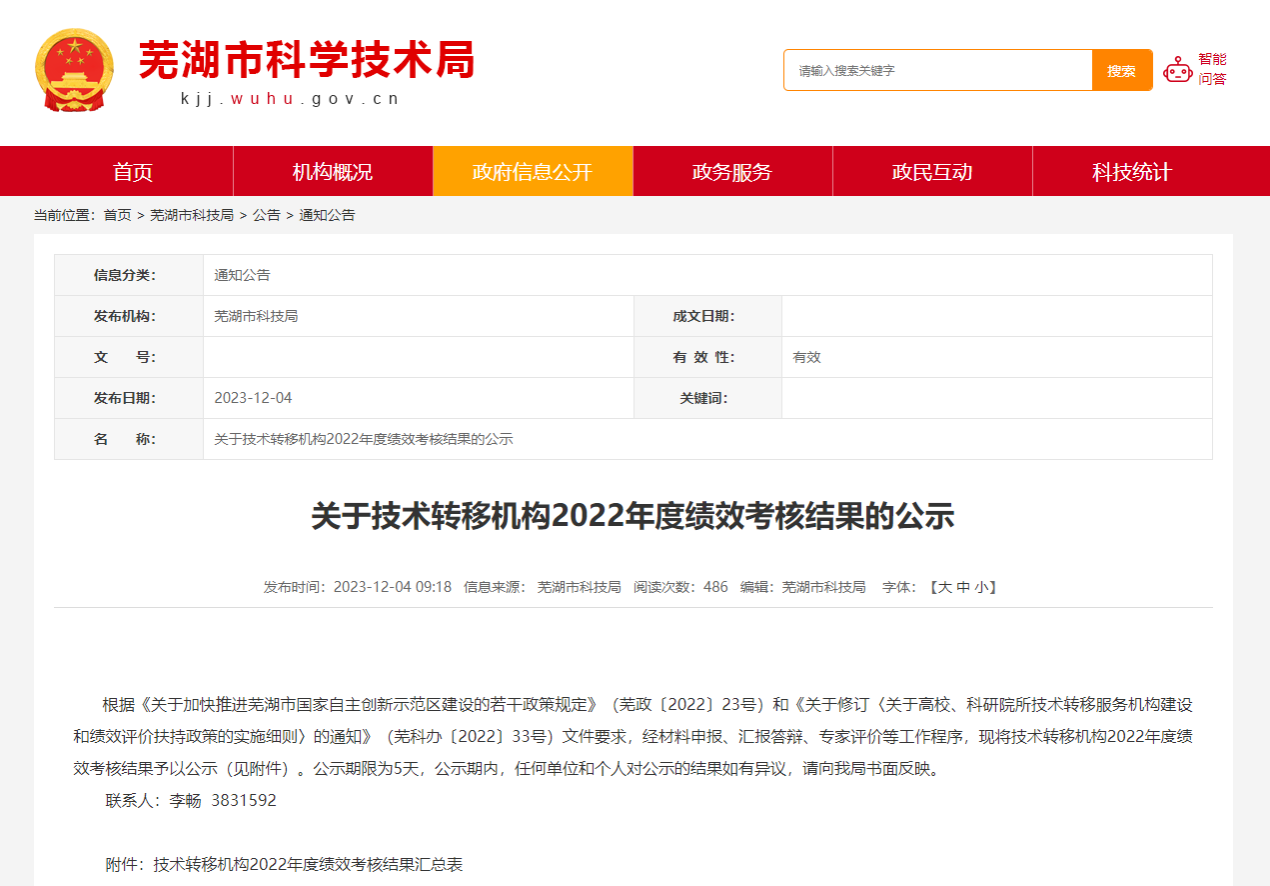Select the 政府信息公开 tab
This screenshot has height=886, width=1270.
tap(532, 172)
